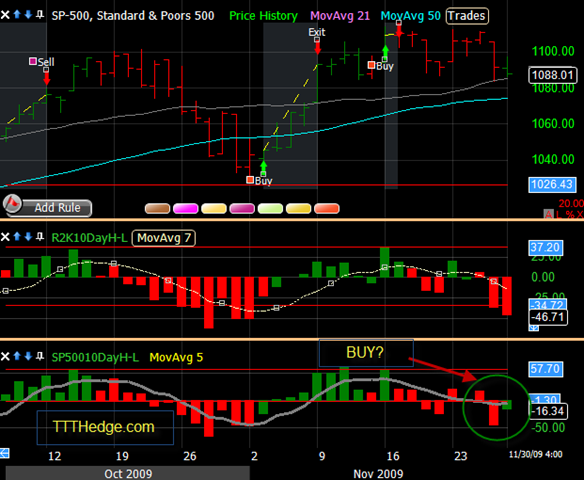Pick the orange-red rule swatch

point(327,209)
